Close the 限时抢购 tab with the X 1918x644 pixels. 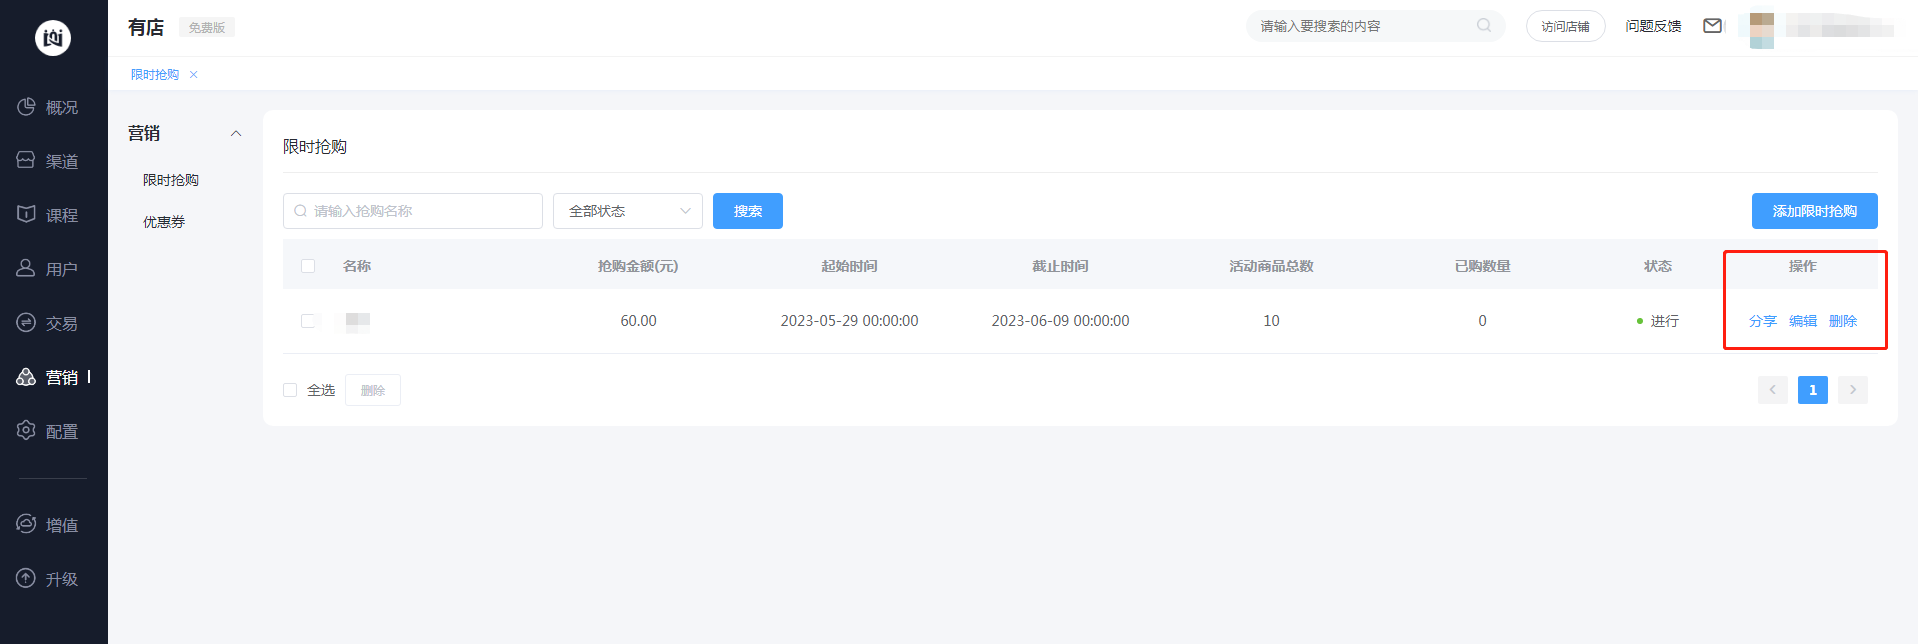point(194,75)
